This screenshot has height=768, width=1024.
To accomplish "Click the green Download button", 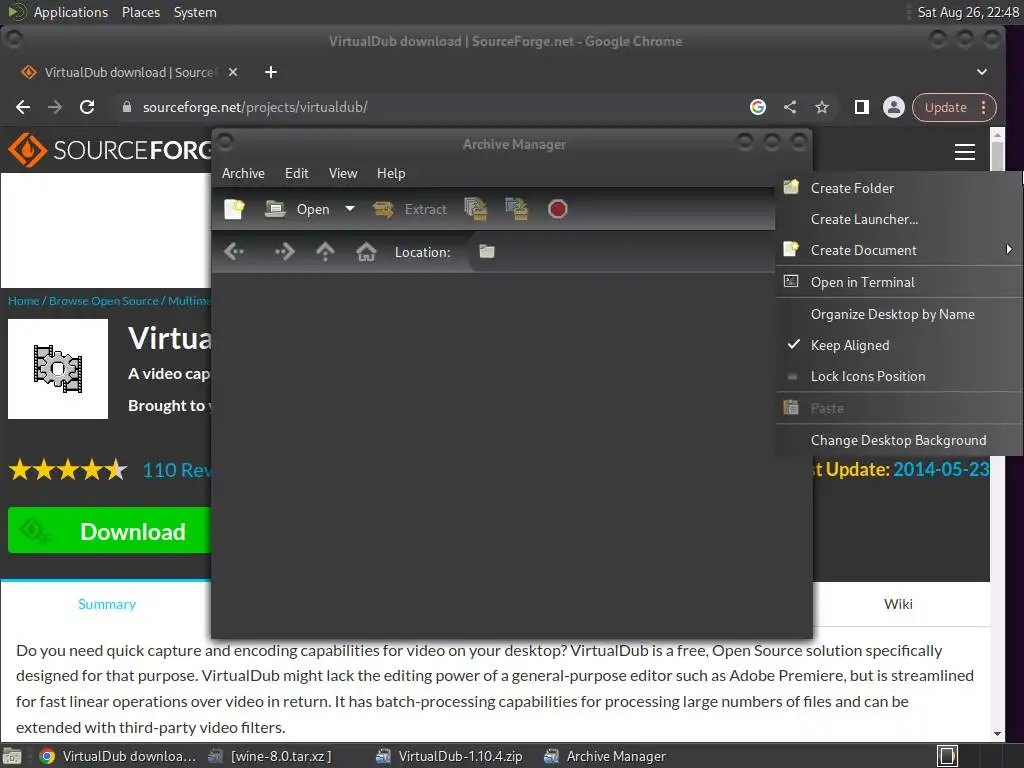I will [110, 531].
